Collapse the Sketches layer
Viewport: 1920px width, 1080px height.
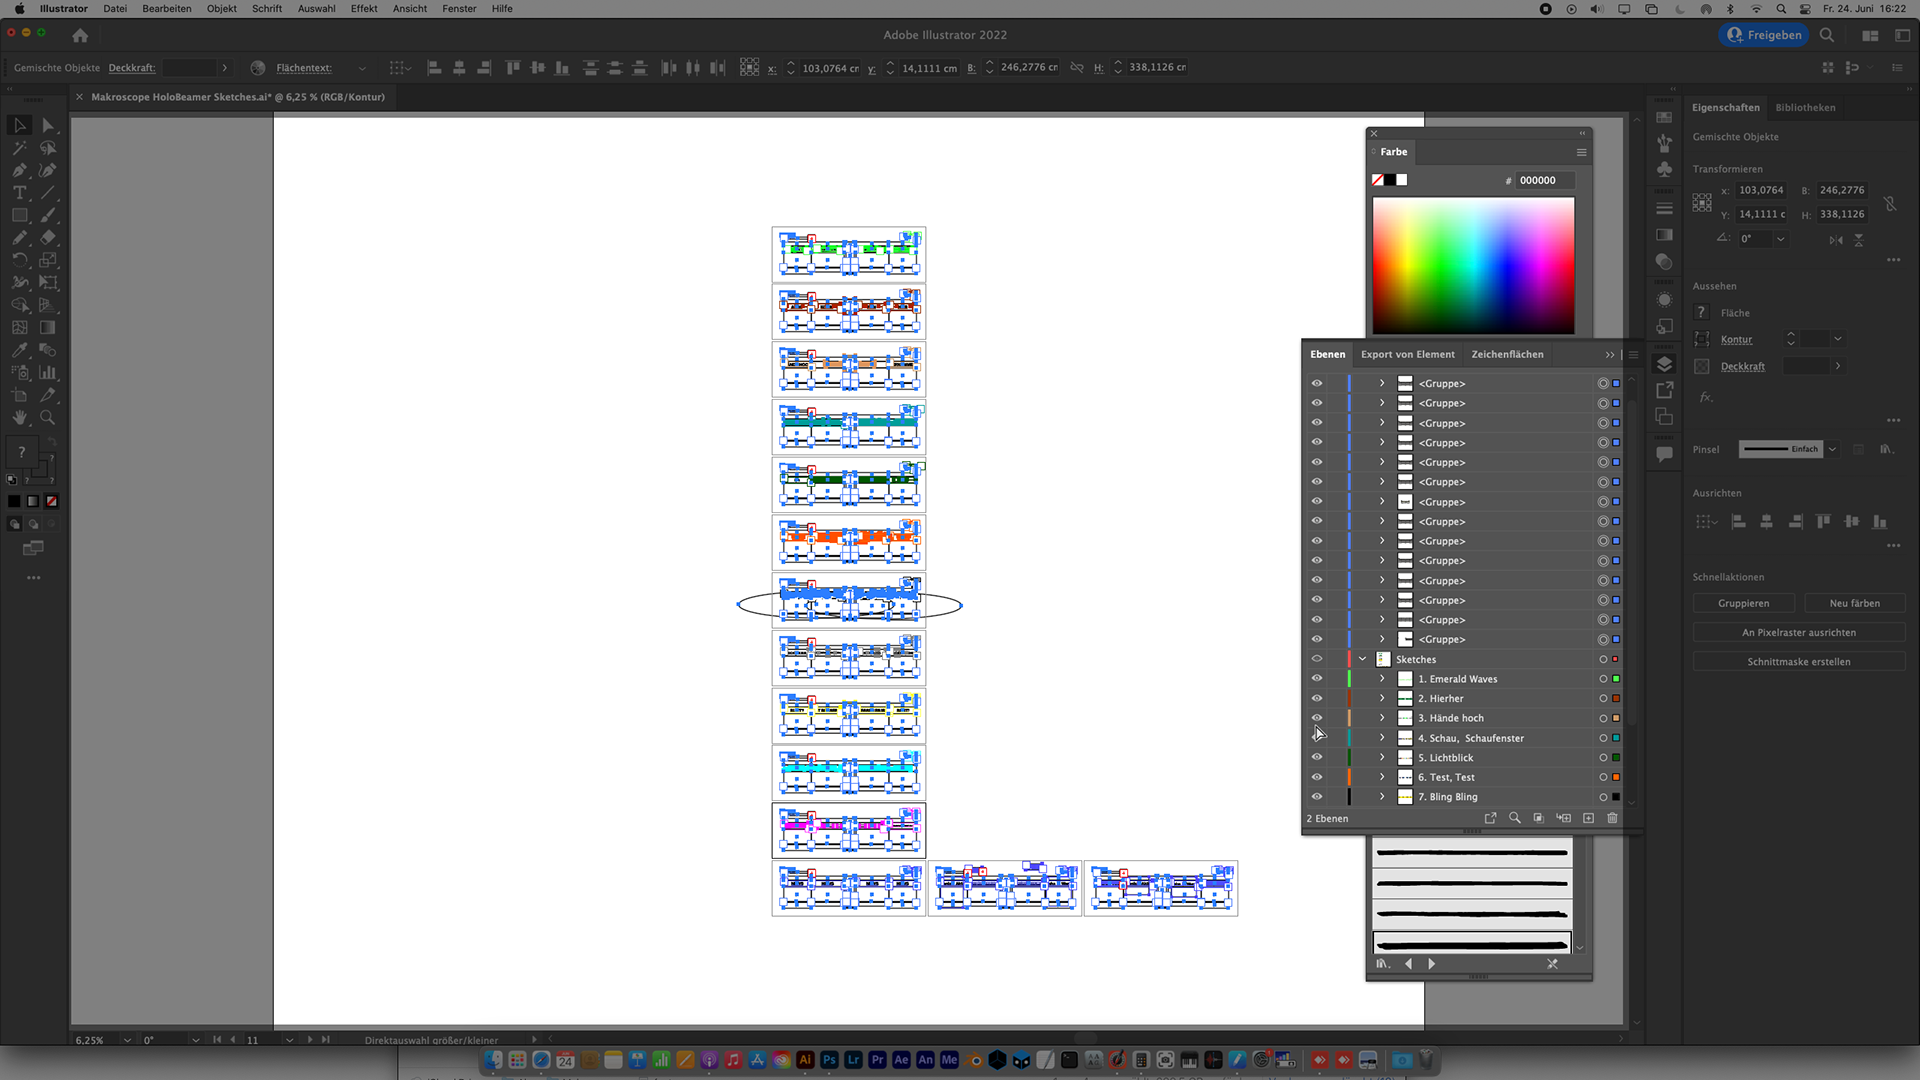[x=1362, y=659]
